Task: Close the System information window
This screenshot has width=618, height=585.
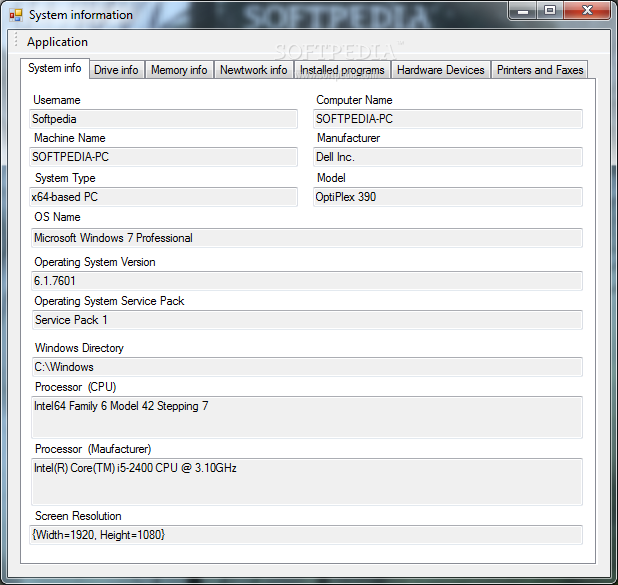Action: [x=587, y=11]
